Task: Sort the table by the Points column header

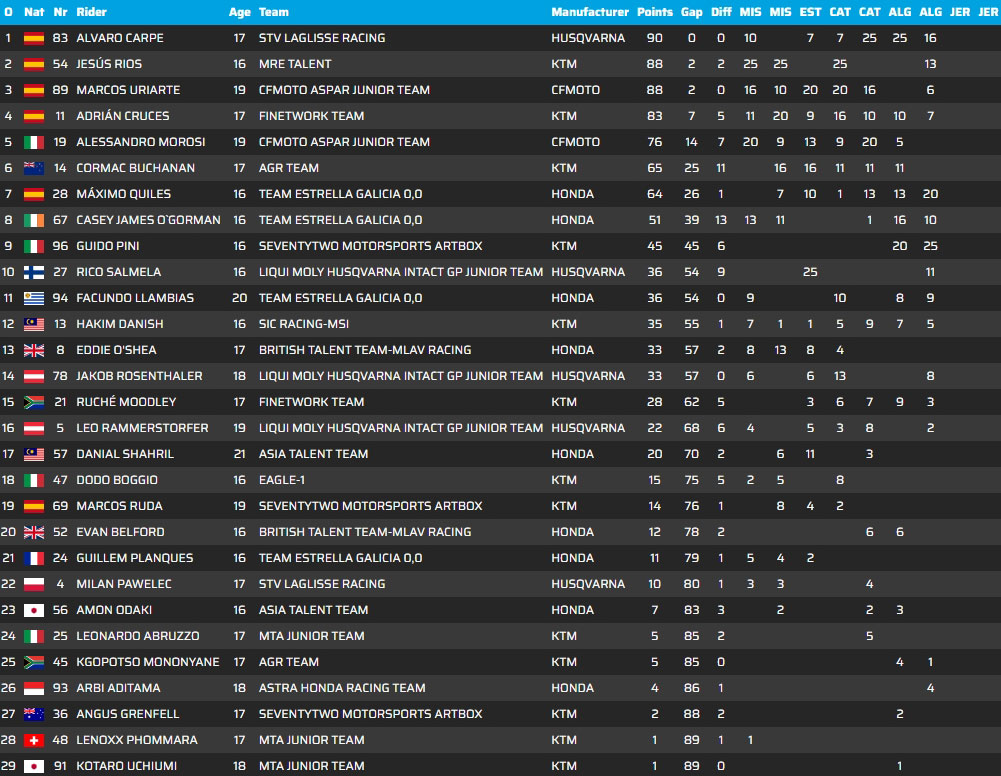Action: pos(655,12)
